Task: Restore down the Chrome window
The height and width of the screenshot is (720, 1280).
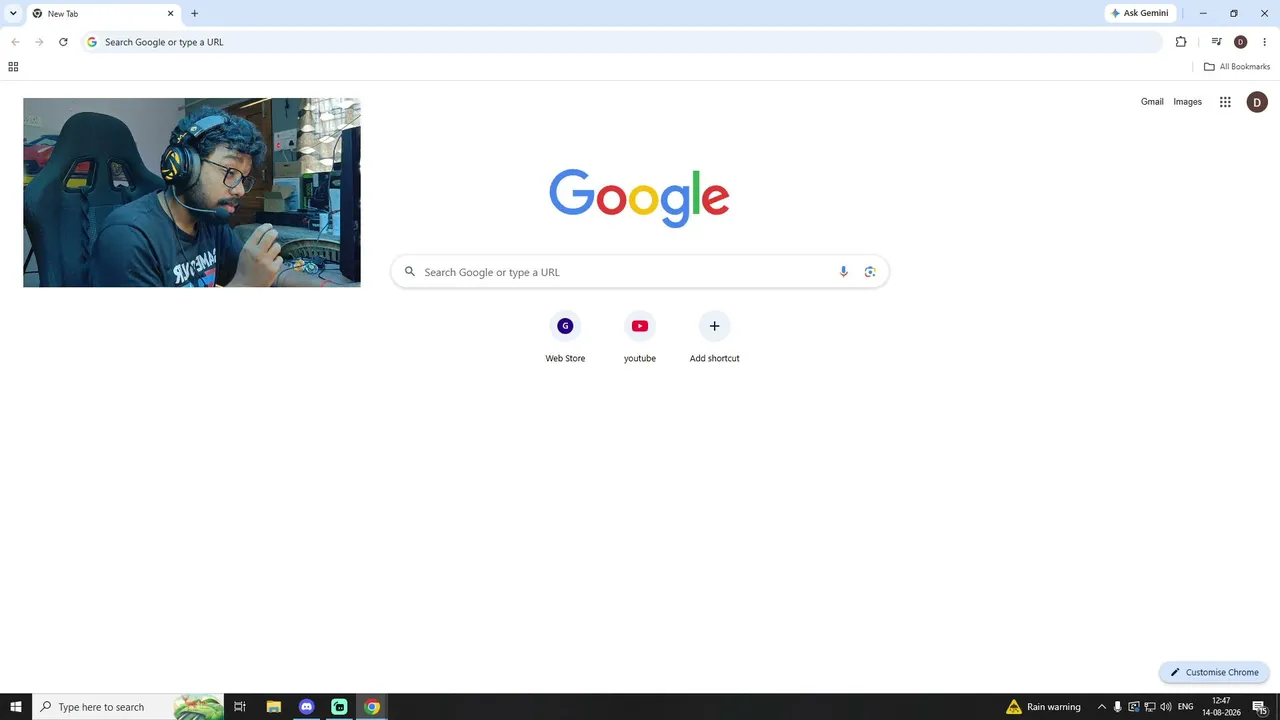Action: pos(1233,13)
